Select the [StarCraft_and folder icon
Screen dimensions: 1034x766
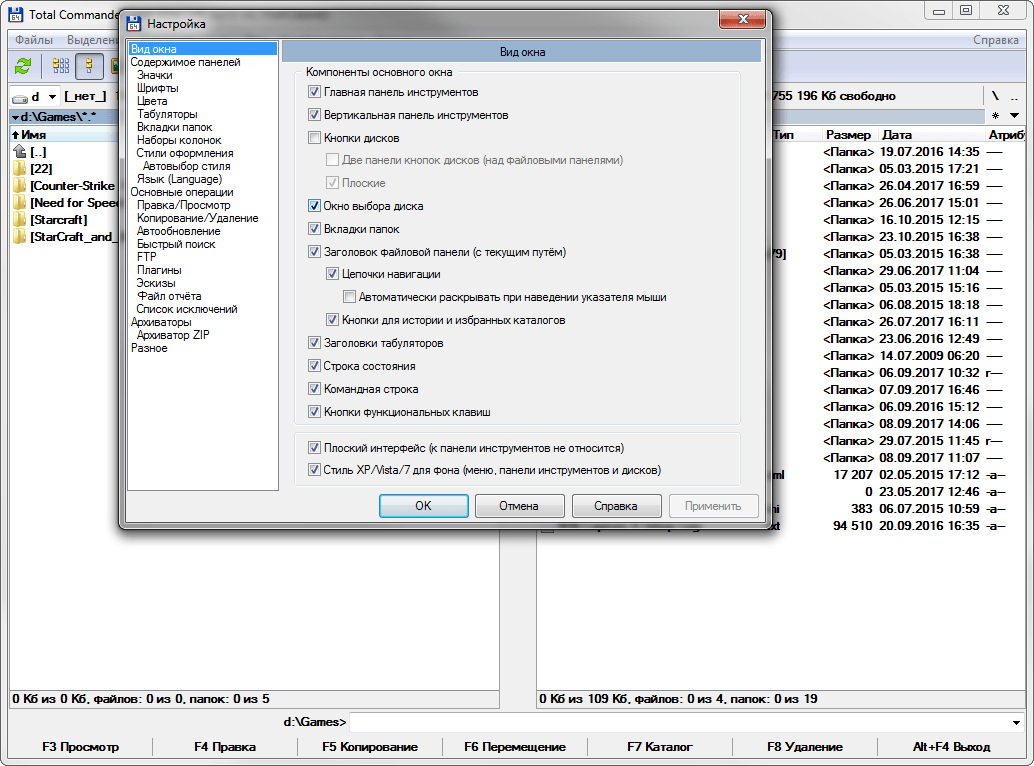coord(20,237)
